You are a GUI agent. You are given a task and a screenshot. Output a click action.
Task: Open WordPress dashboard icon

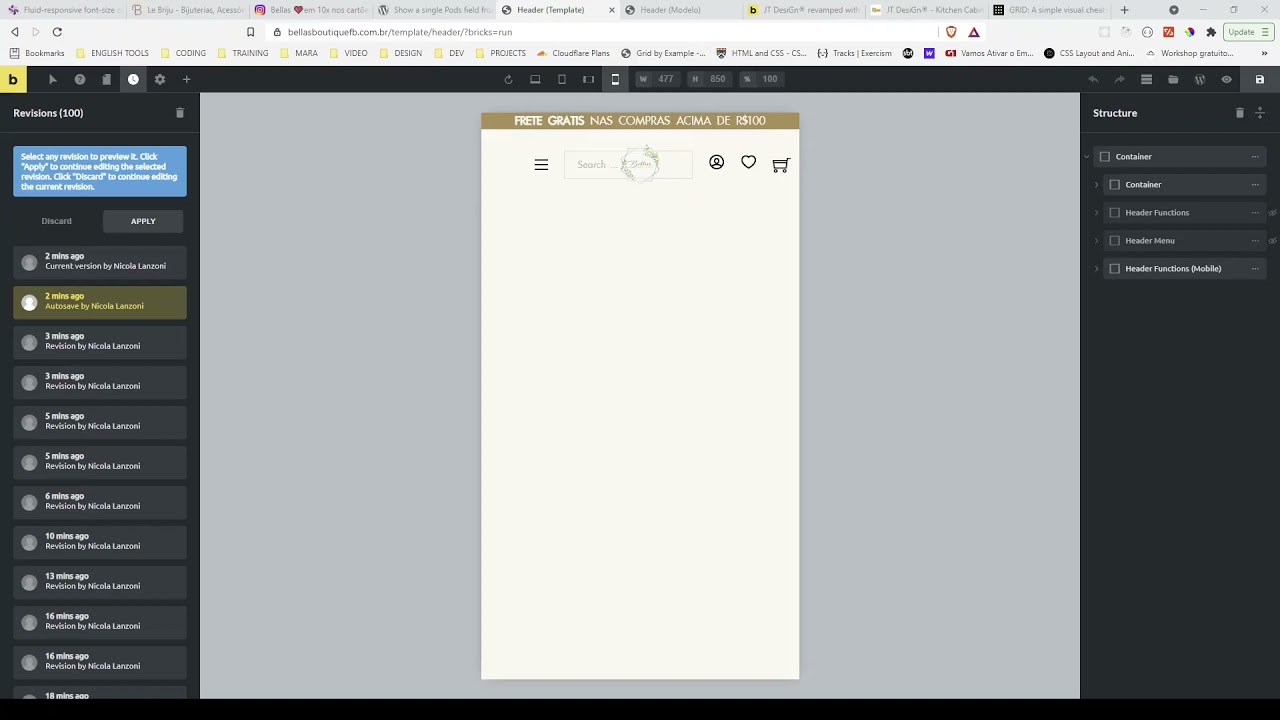1200,79
